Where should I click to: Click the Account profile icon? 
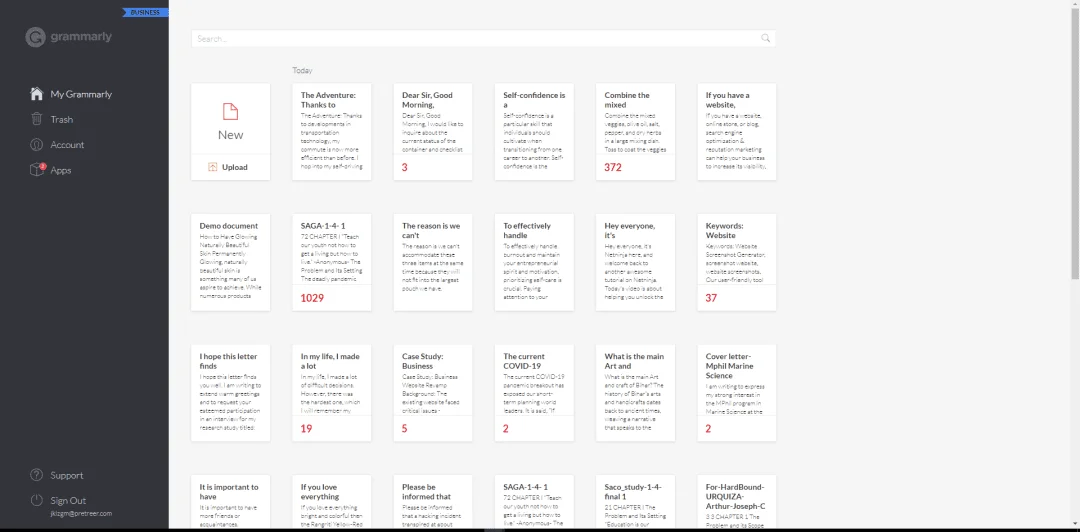click(x=37, y=145)
